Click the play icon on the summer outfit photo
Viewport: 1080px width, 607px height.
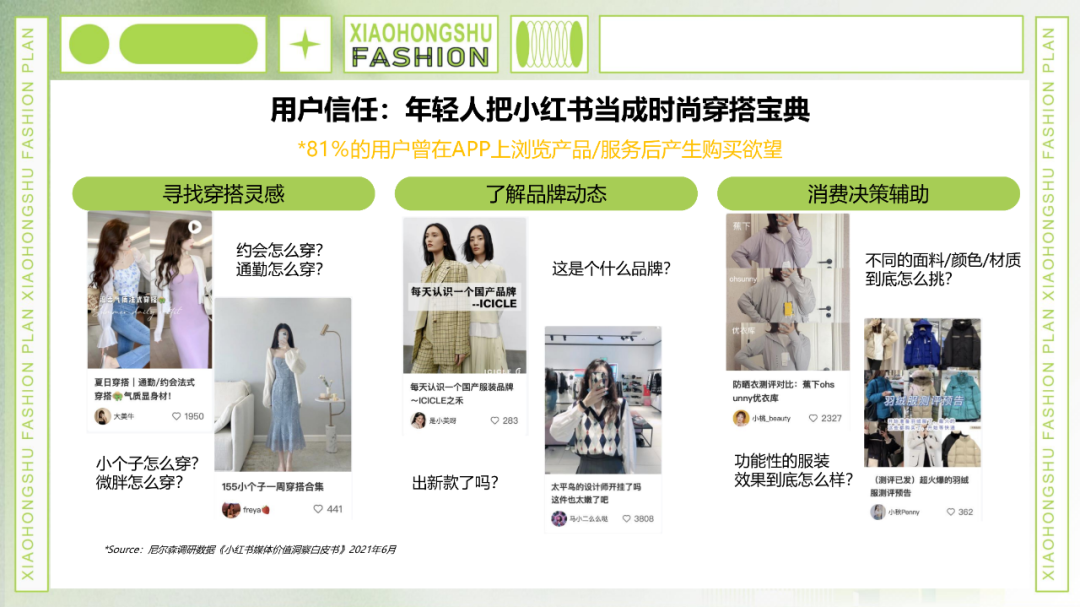click(x=195, y=227)
